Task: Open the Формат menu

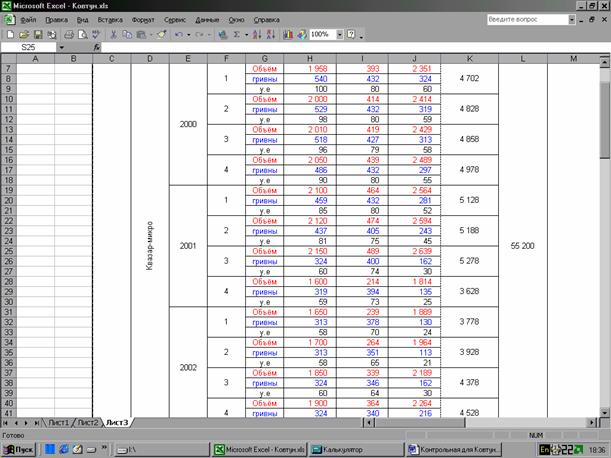Action: click(143, 19)
